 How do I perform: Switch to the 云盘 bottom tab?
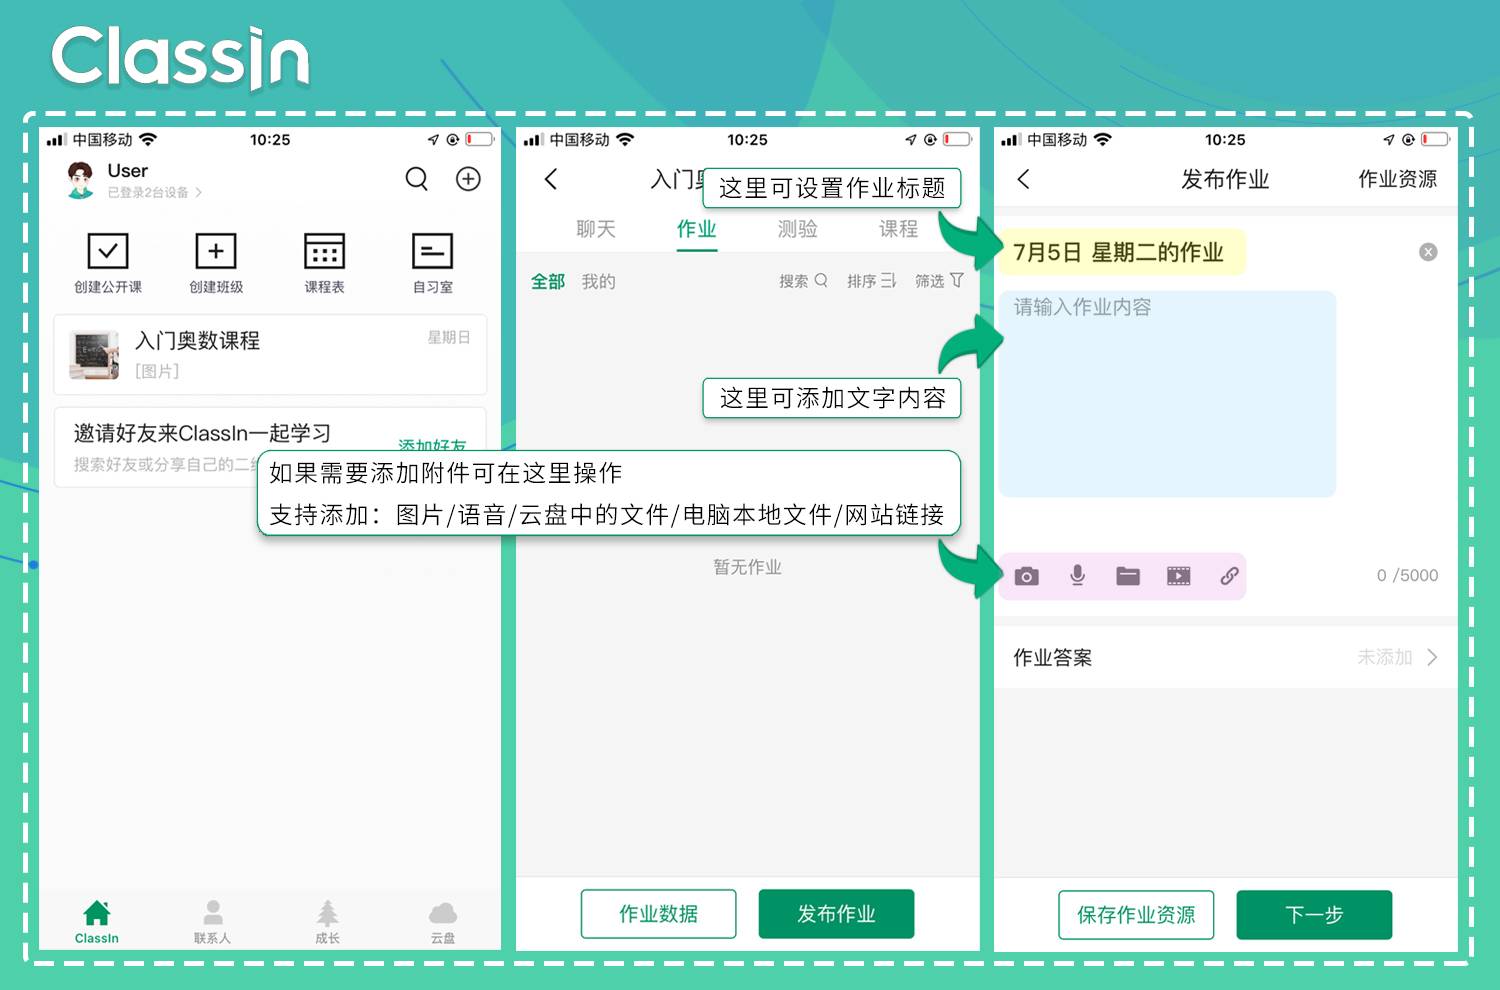(x=443, y=921)
